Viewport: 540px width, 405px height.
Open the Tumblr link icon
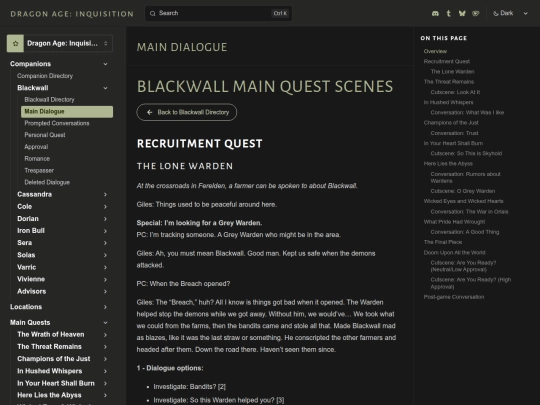pyautogui.click(x=448, y=13)
